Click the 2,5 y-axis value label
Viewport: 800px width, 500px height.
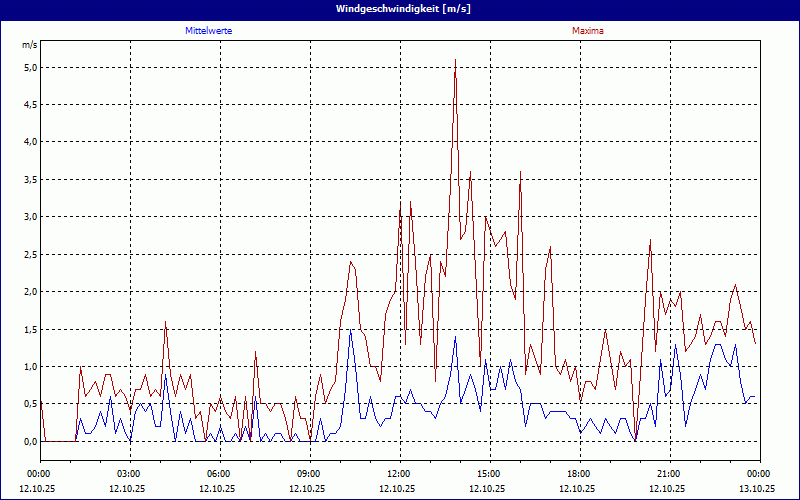[x=29, y=254]
